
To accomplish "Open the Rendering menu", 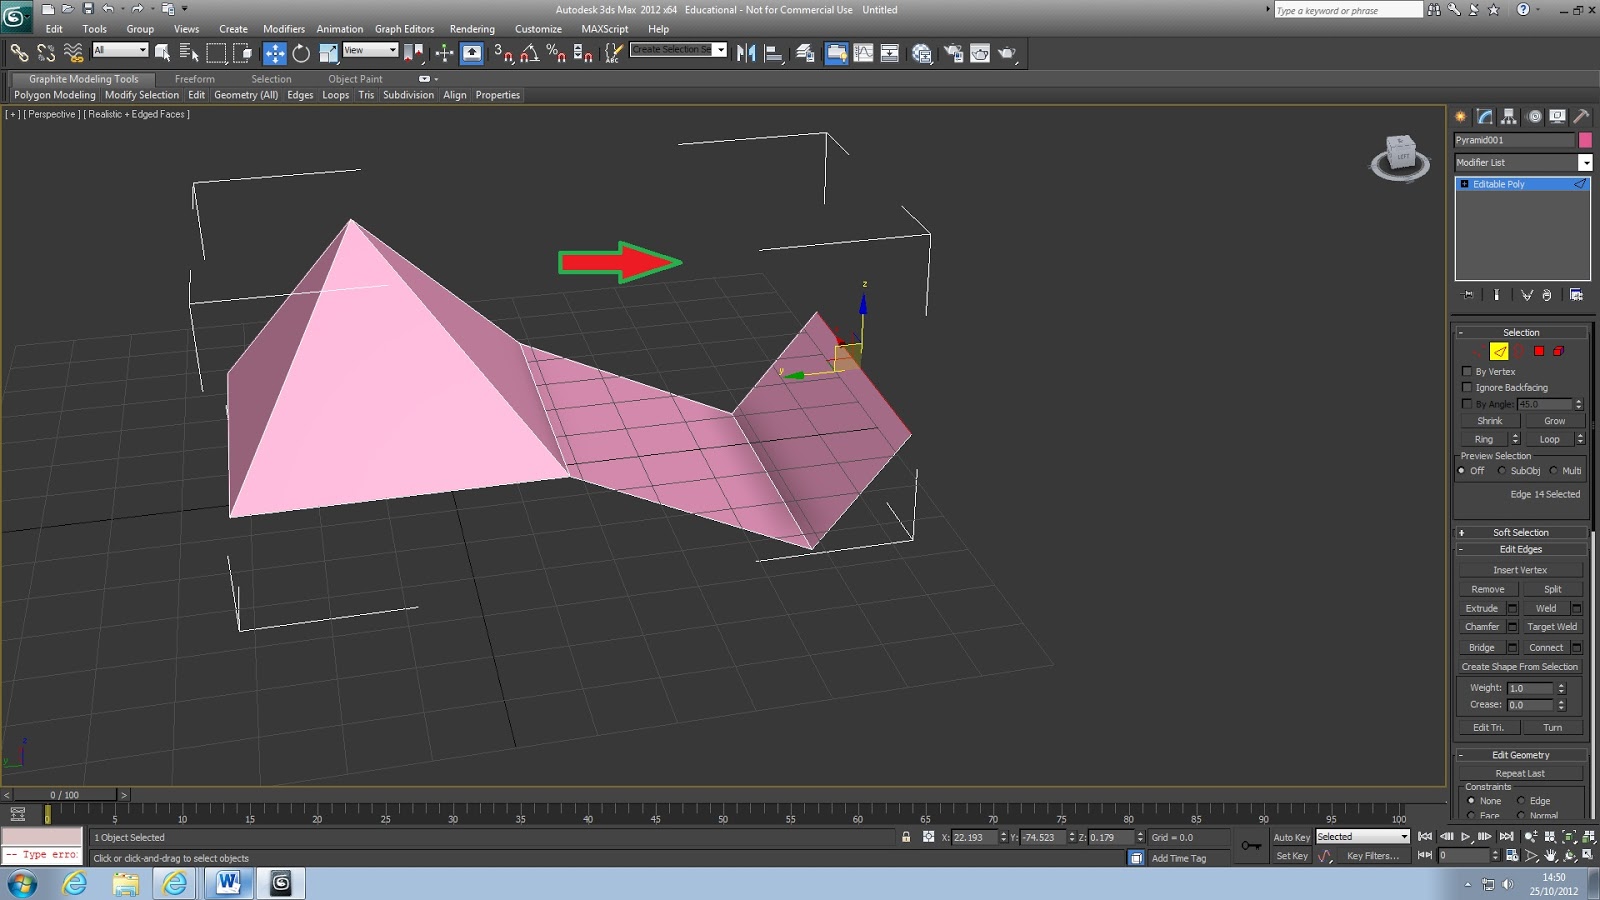I will [x=472, y=29].
